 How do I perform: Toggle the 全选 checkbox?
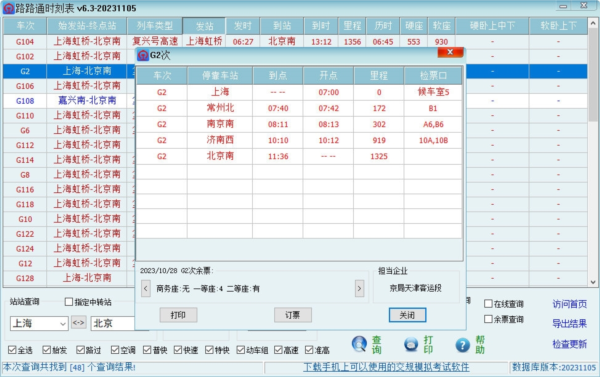(x=12, y=350)
